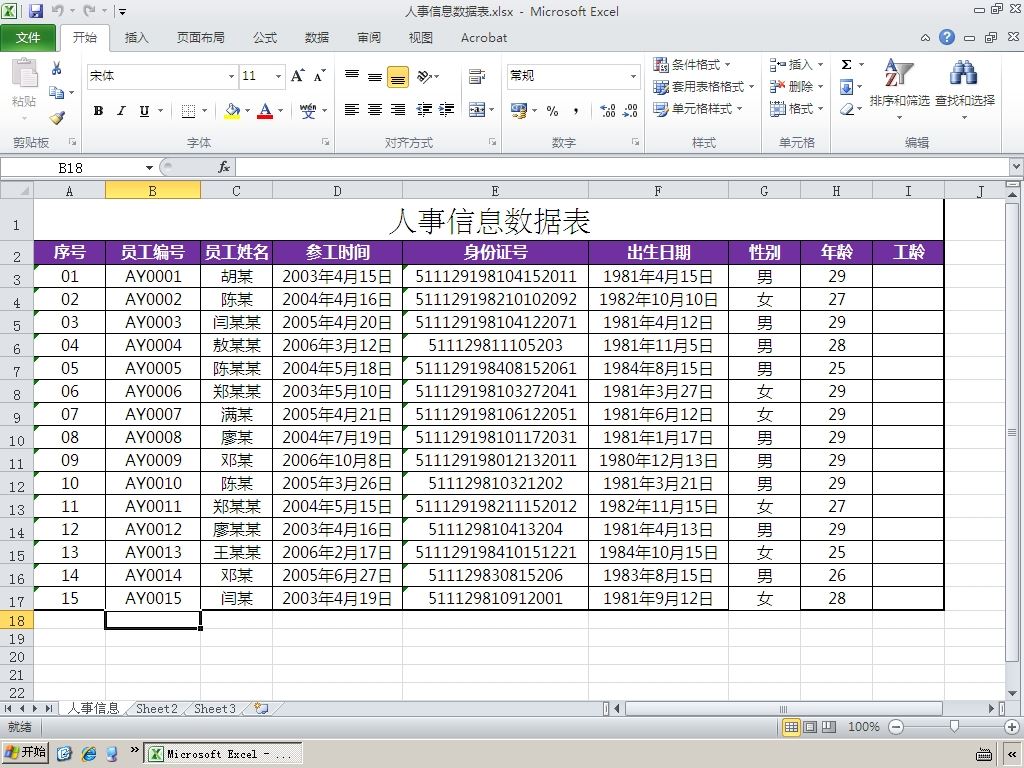Open the 文件 File tab
Image resolution: width=1024 pixels, height=768 pixels.
coord(27,38)
